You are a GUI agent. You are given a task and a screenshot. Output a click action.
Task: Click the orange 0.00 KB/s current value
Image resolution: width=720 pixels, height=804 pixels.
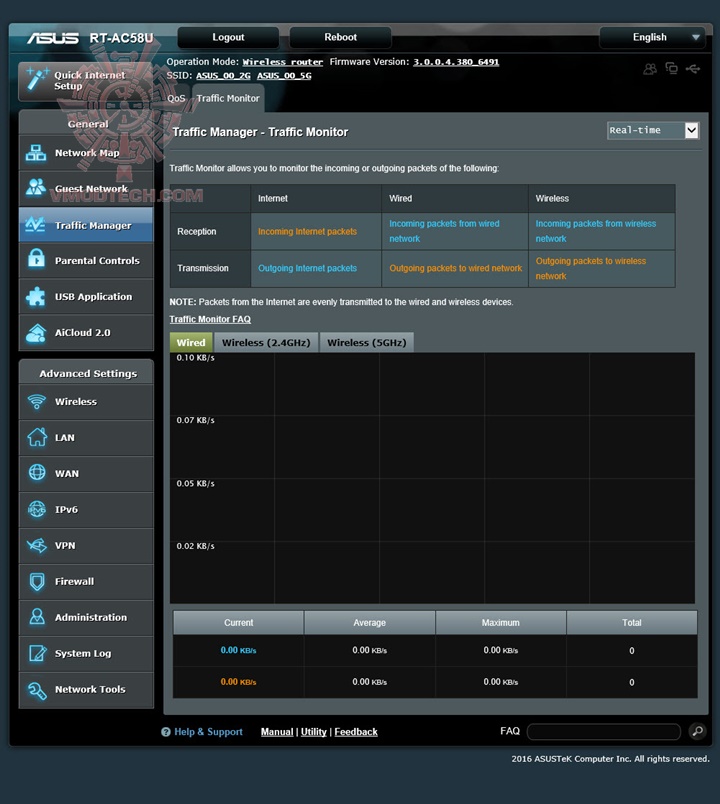pyautogui.click(x=238, y=682)
